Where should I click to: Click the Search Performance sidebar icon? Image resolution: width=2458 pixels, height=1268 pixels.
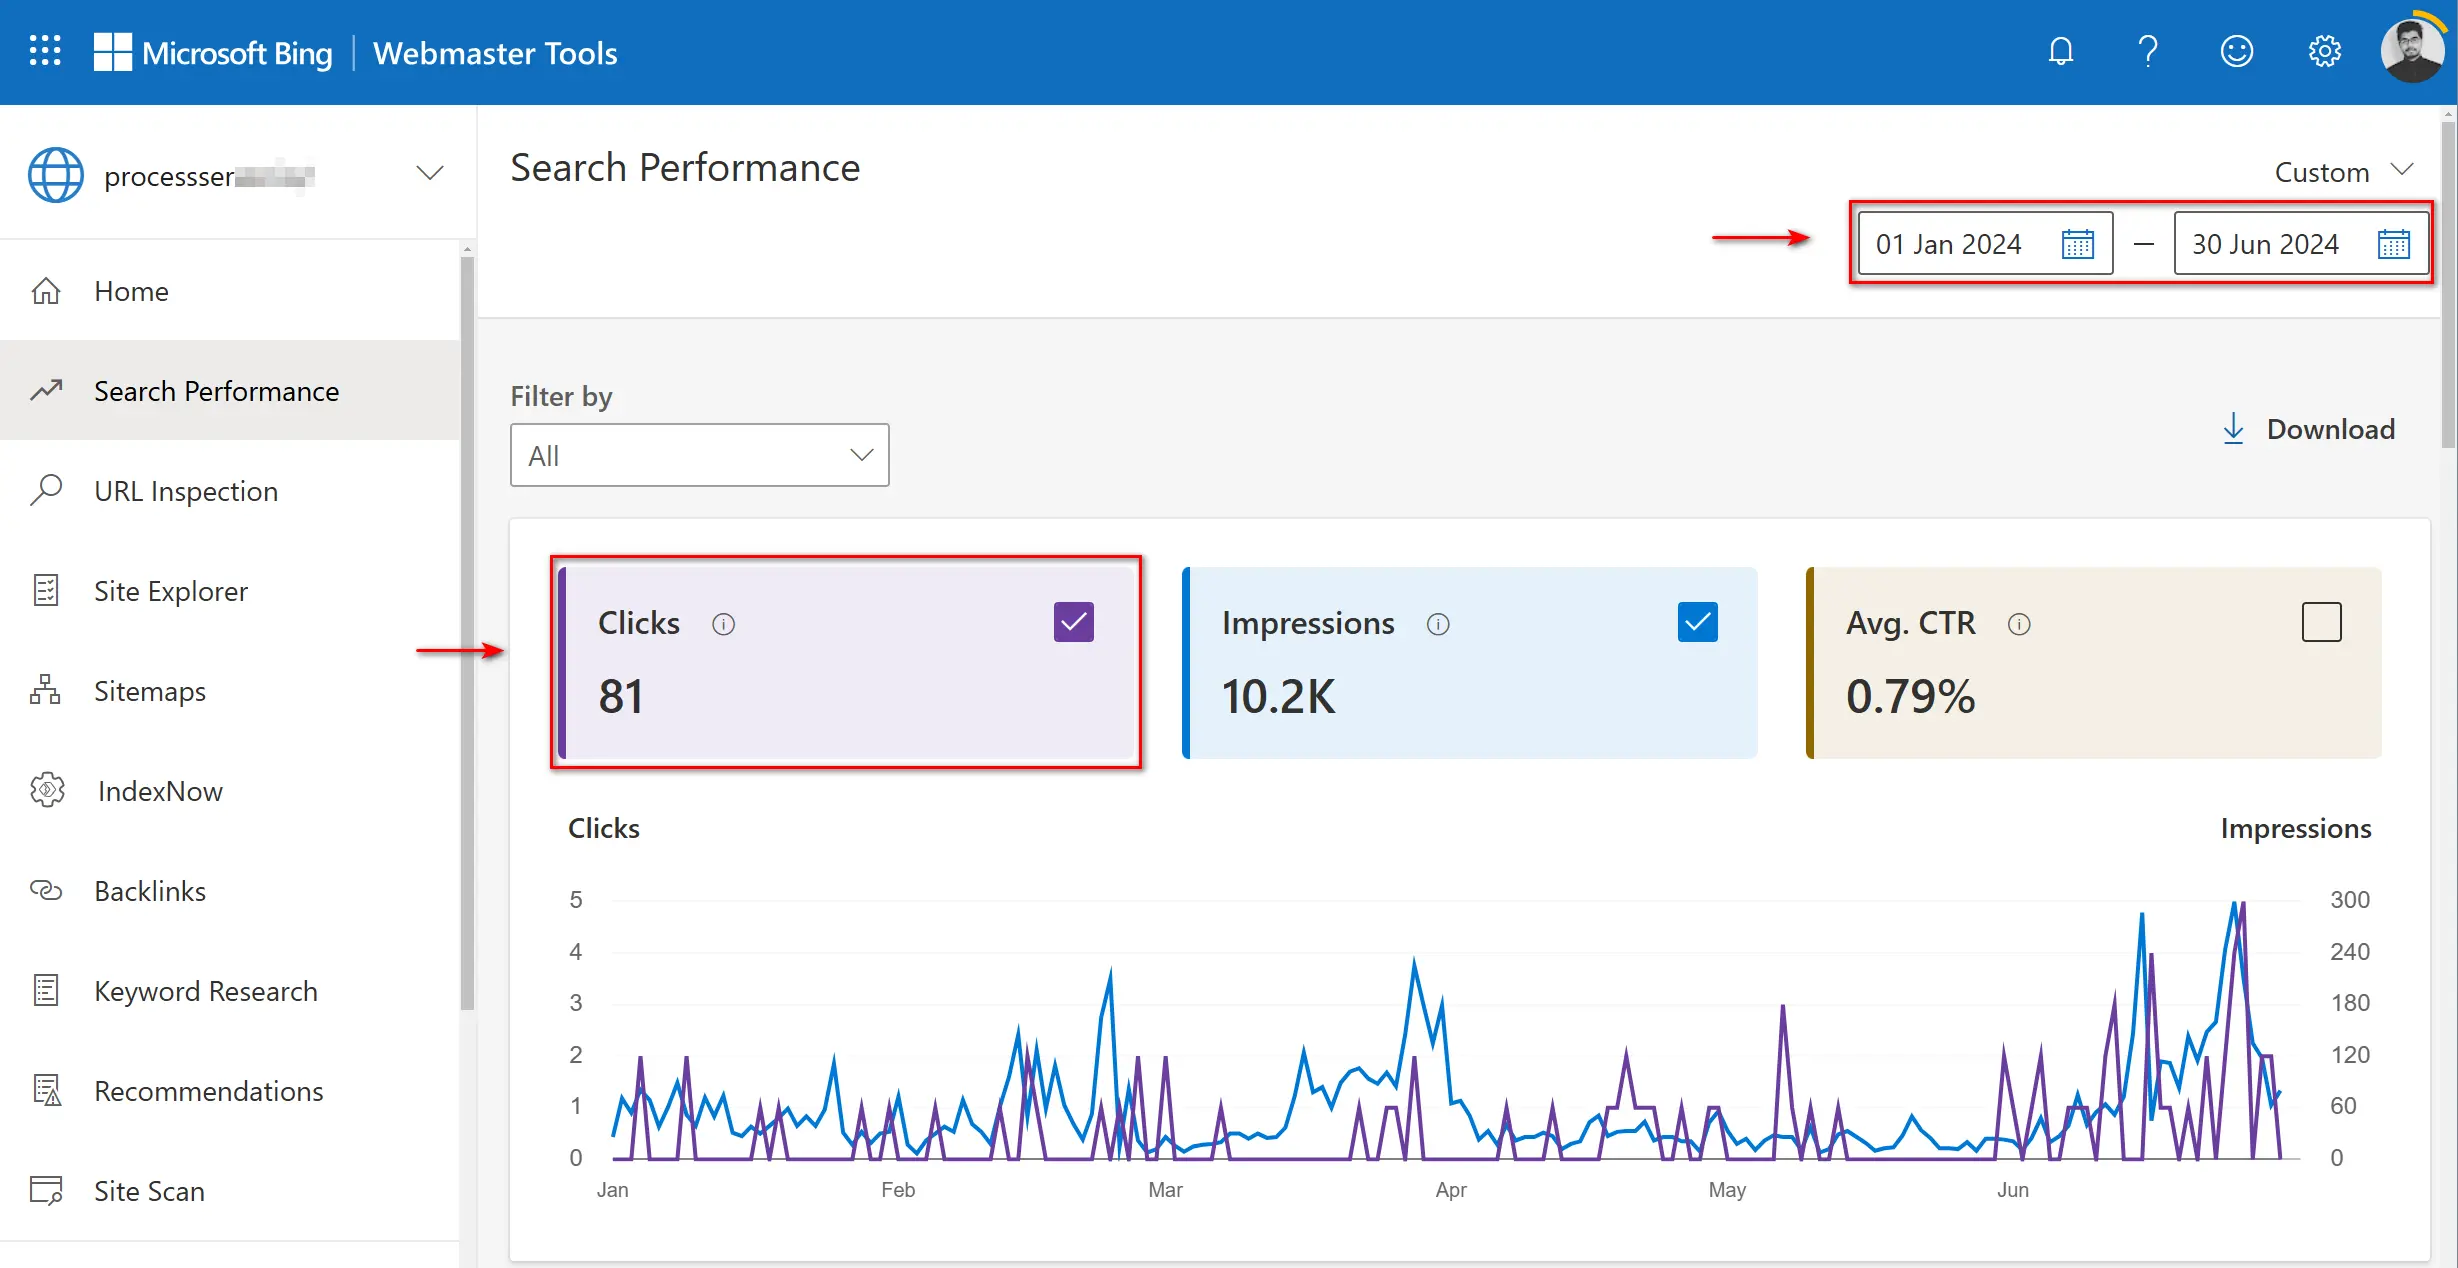(47, 390)
